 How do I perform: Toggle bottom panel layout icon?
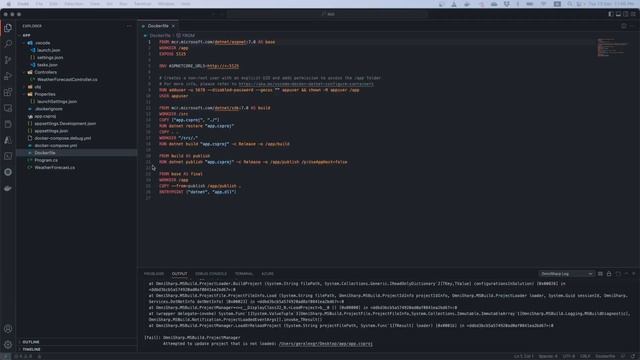click(618, 14)
